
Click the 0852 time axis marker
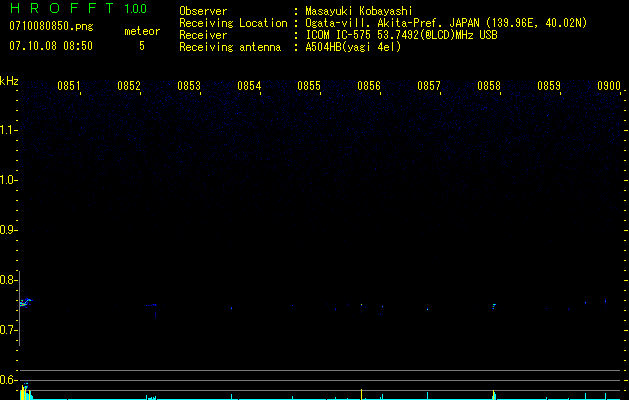click(x=129, y=86)
